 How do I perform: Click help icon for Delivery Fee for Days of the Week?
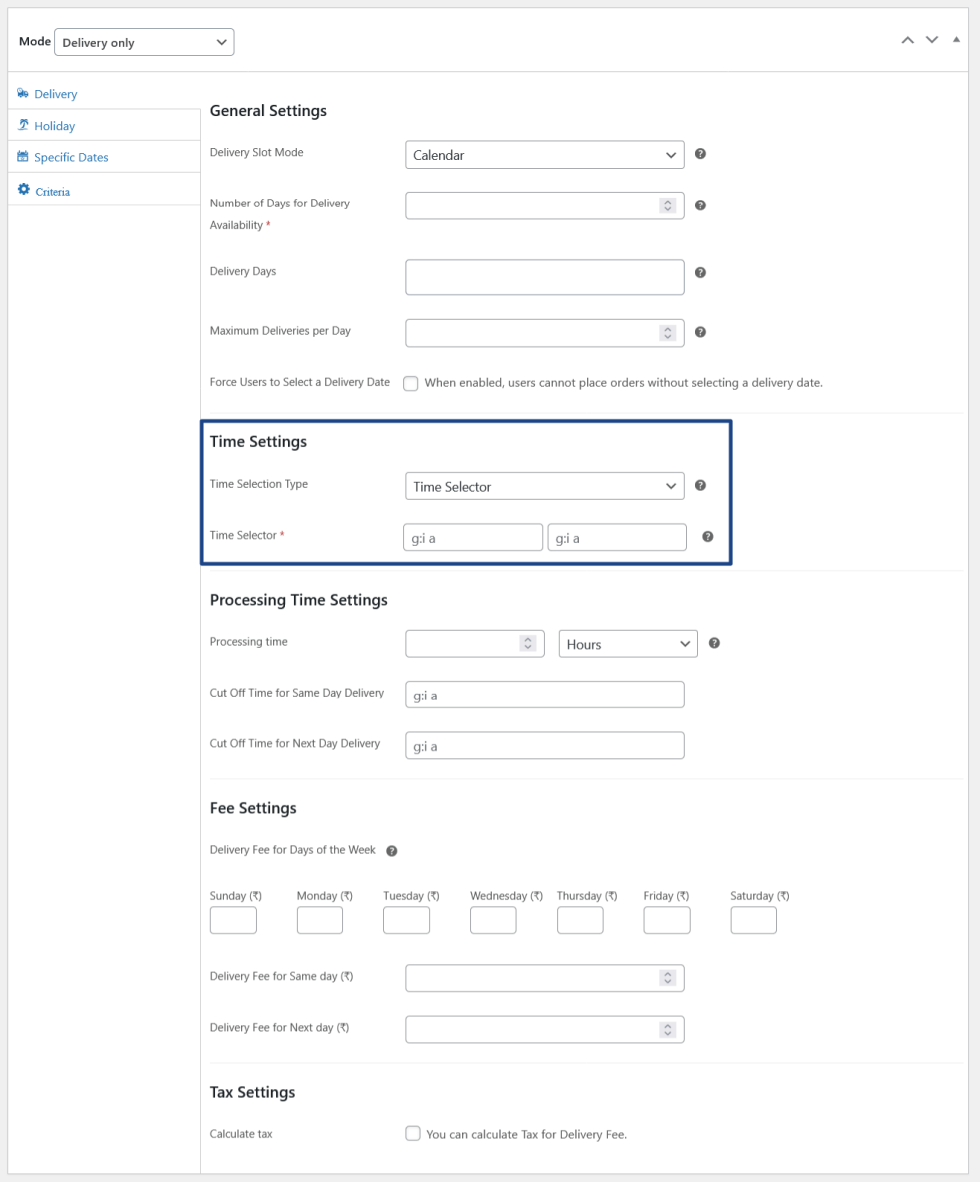[391, 851]
